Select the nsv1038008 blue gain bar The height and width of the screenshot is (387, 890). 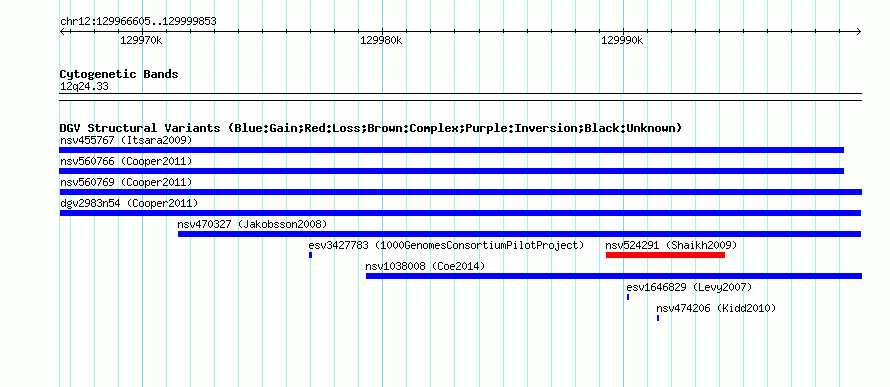614,276
